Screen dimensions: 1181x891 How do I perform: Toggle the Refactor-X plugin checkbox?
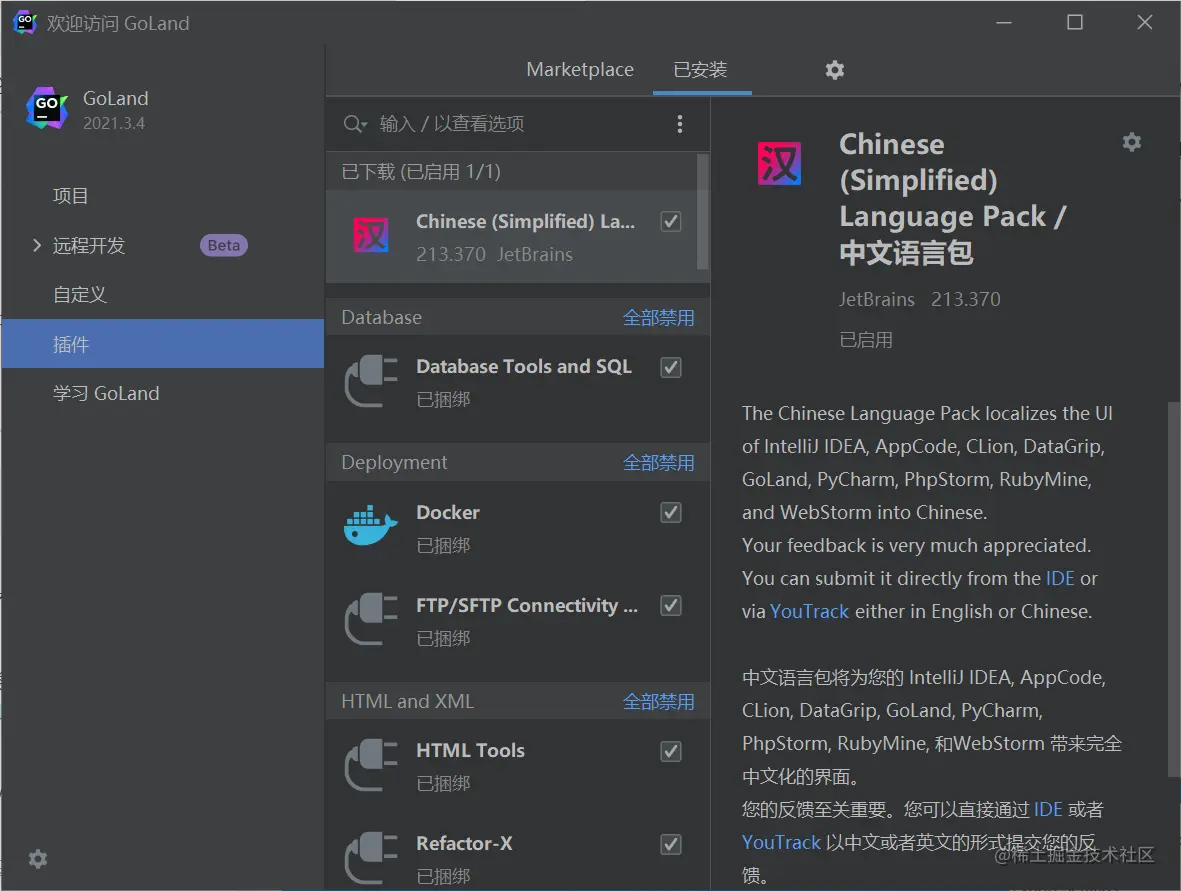click(x=671, y=844)
